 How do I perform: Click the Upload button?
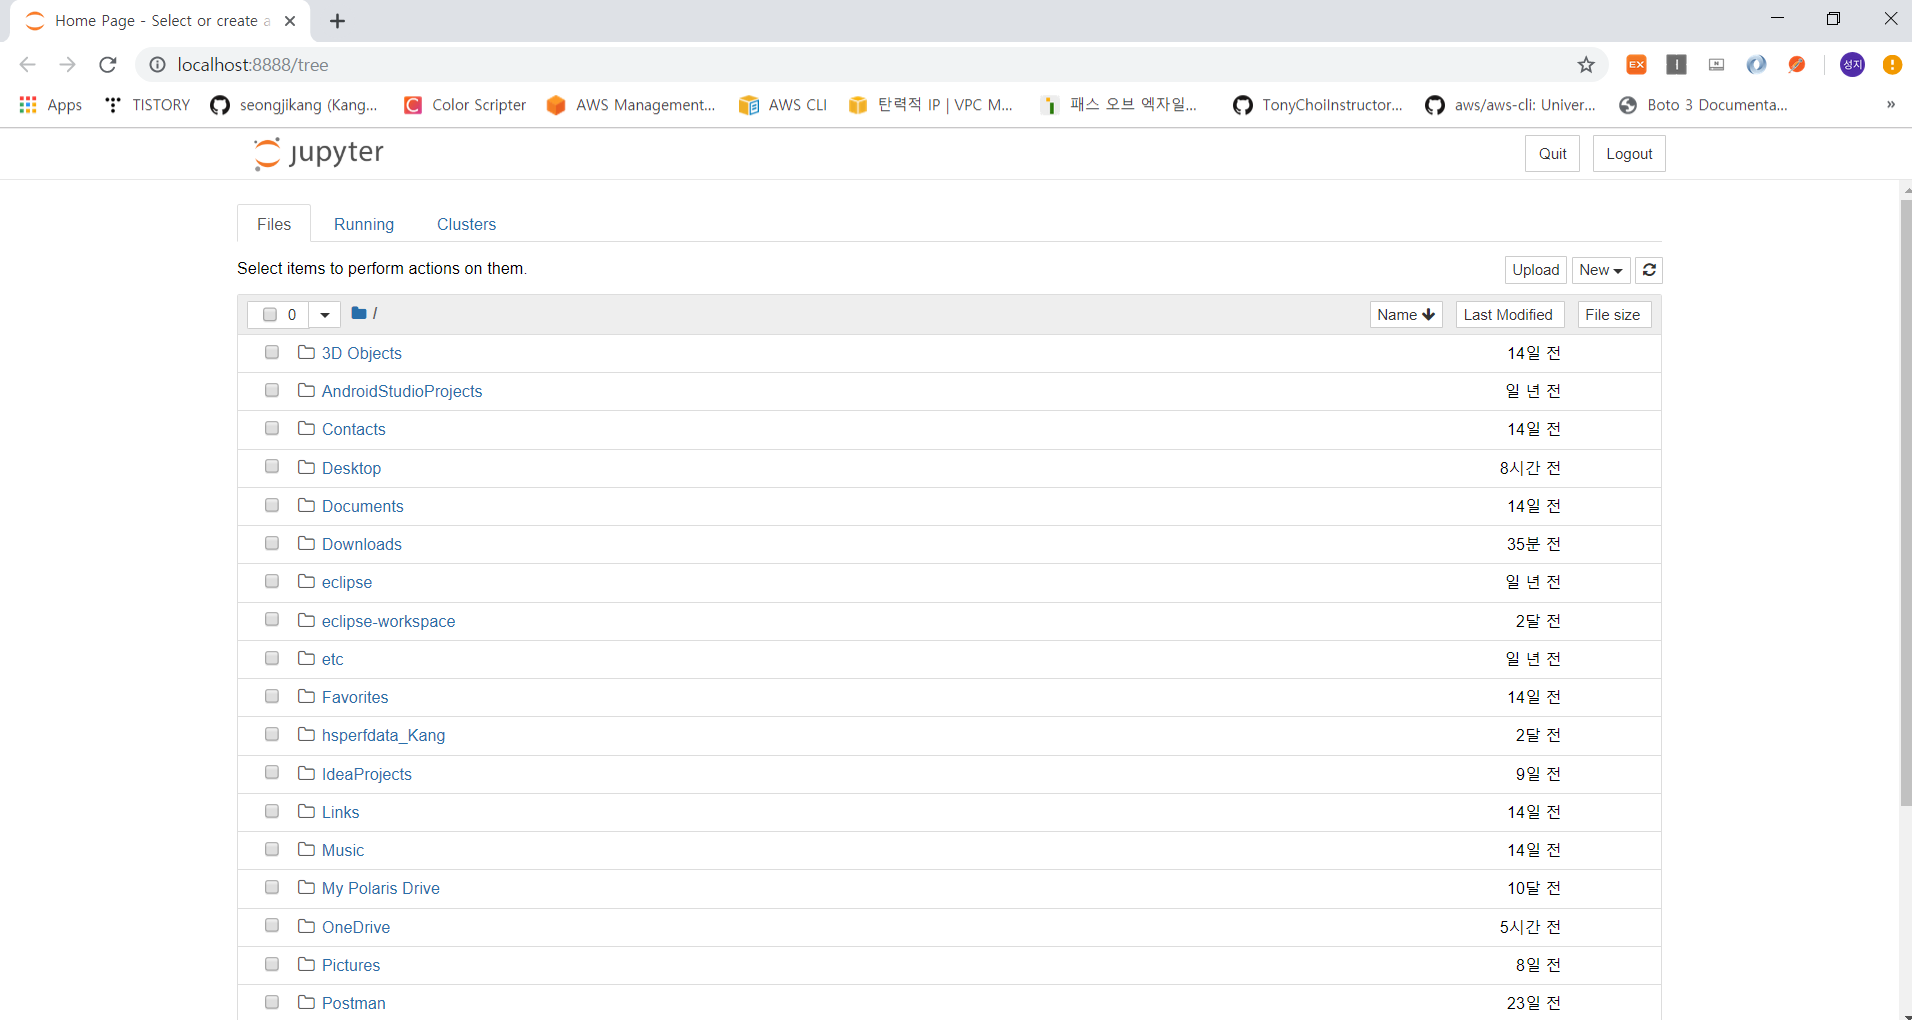pyautogui.click(x=1535, y=270)
